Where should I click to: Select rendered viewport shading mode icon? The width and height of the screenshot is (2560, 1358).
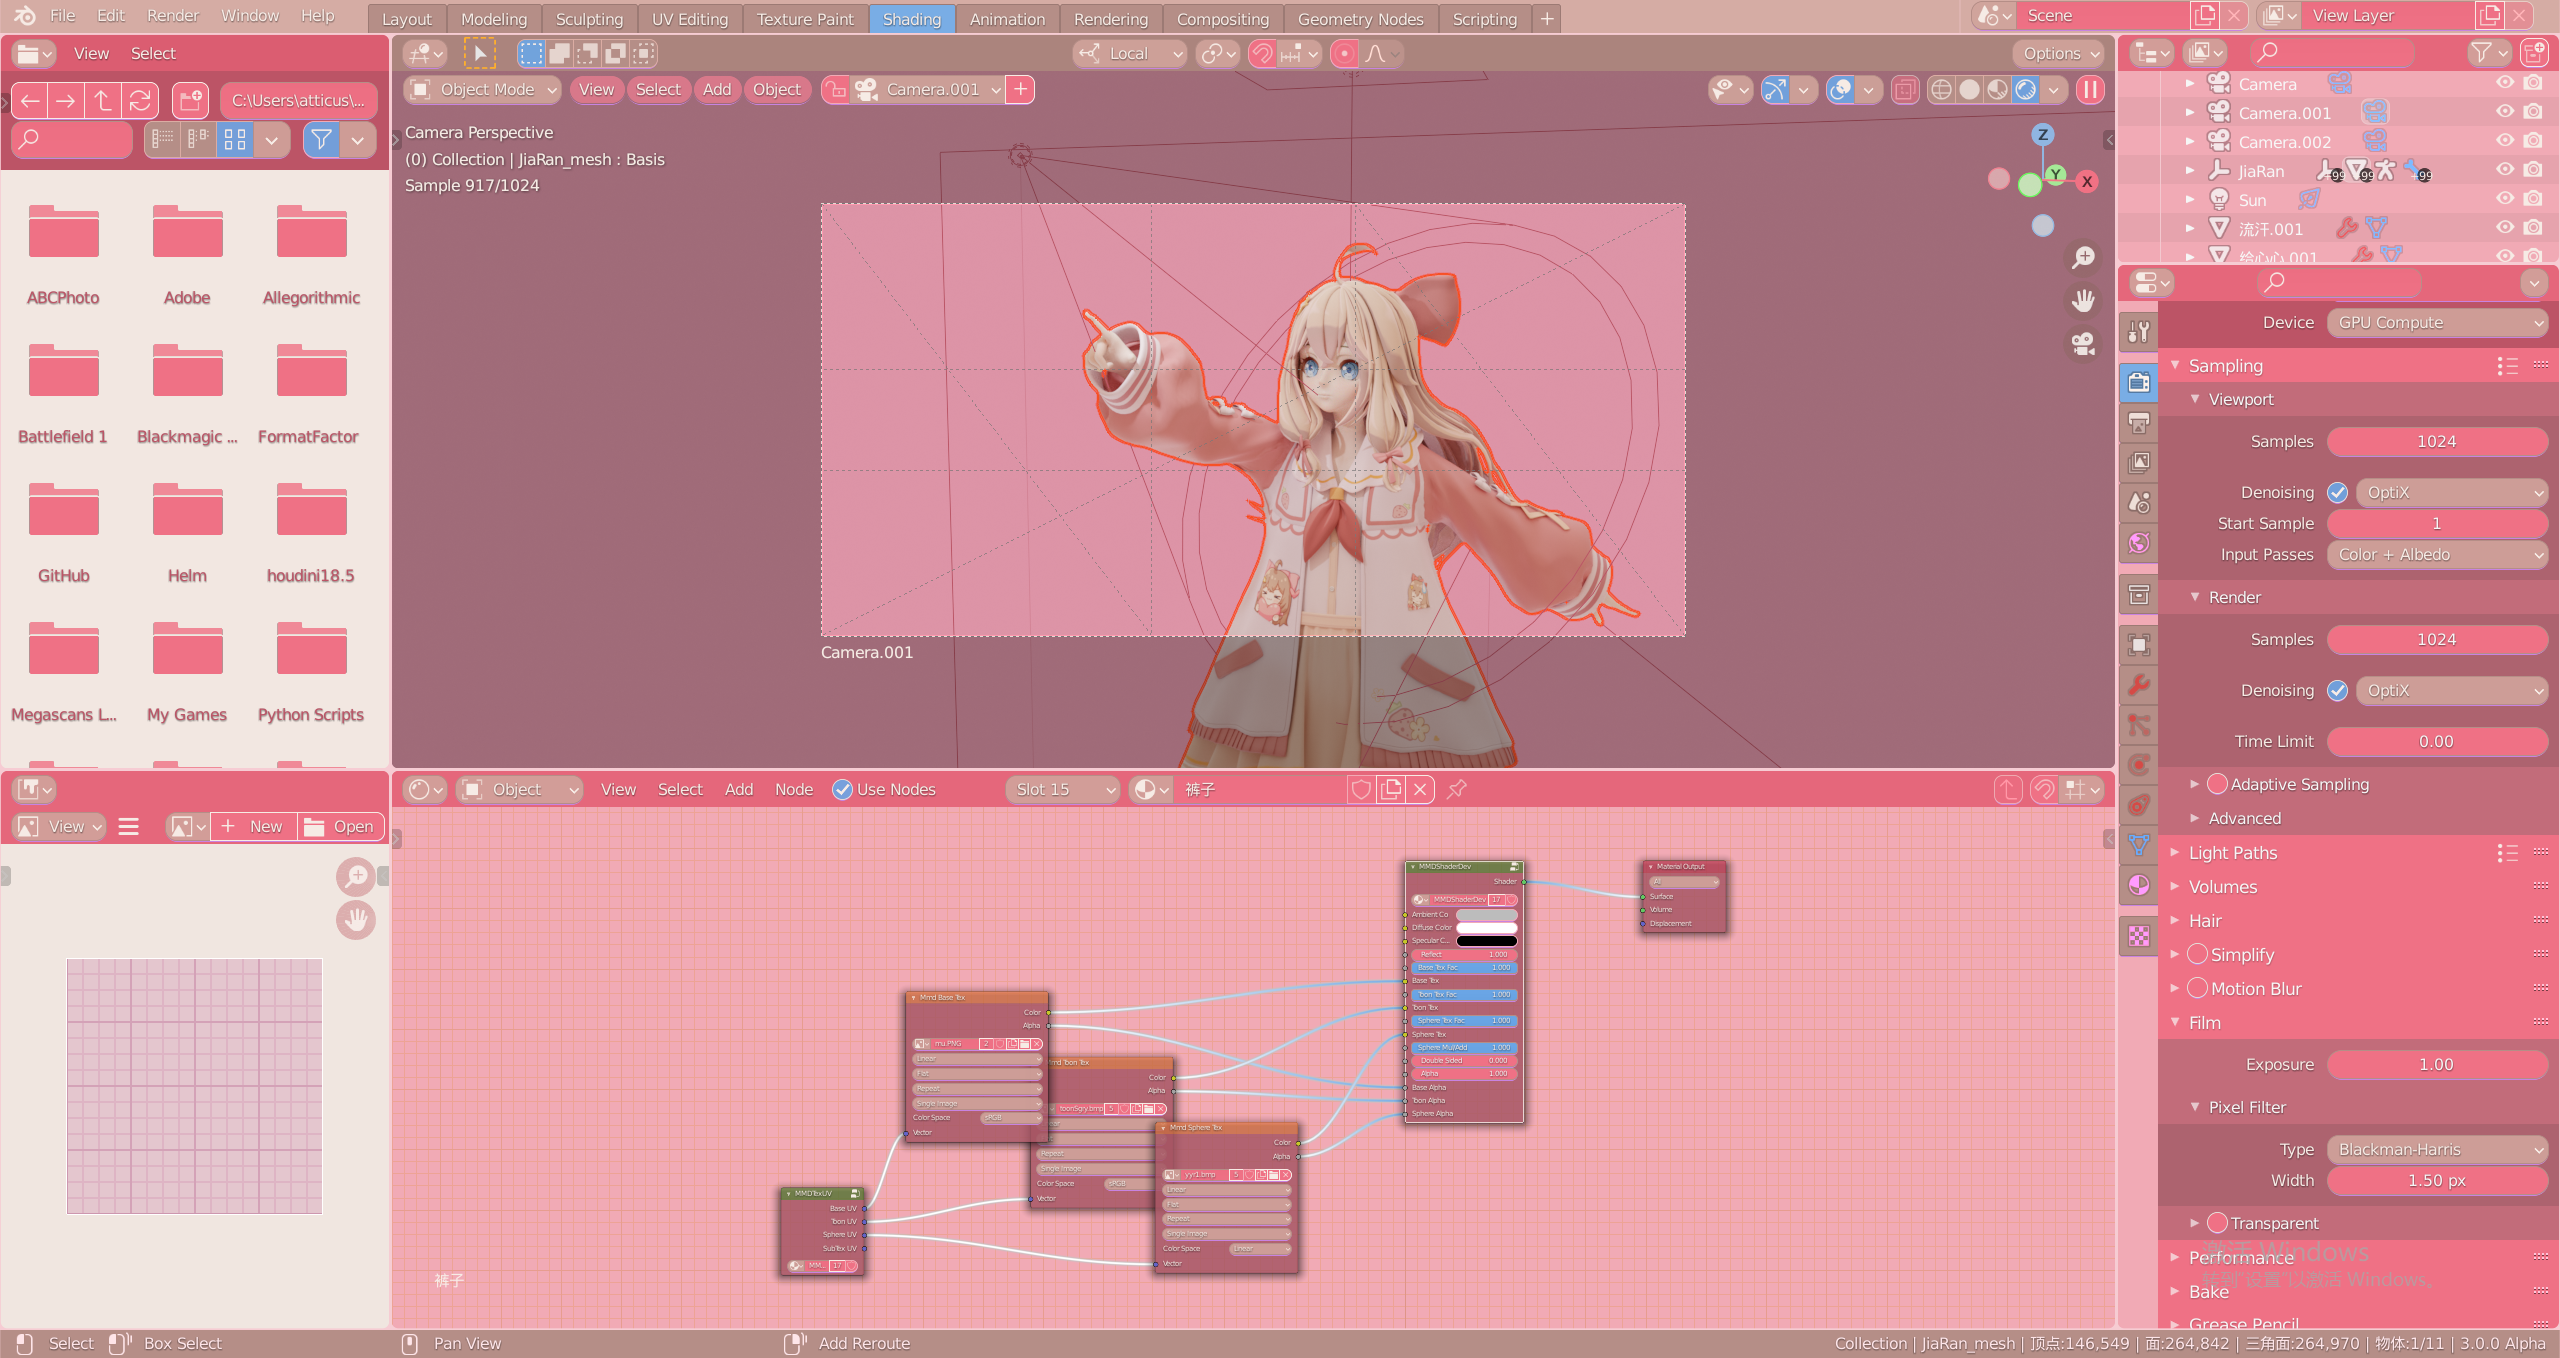2026,90
